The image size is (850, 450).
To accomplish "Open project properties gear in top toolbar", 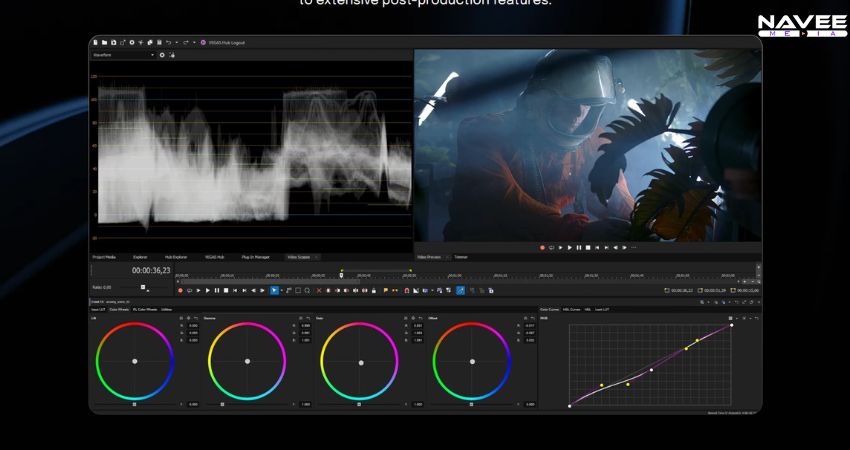I will [x=132, y=42].
